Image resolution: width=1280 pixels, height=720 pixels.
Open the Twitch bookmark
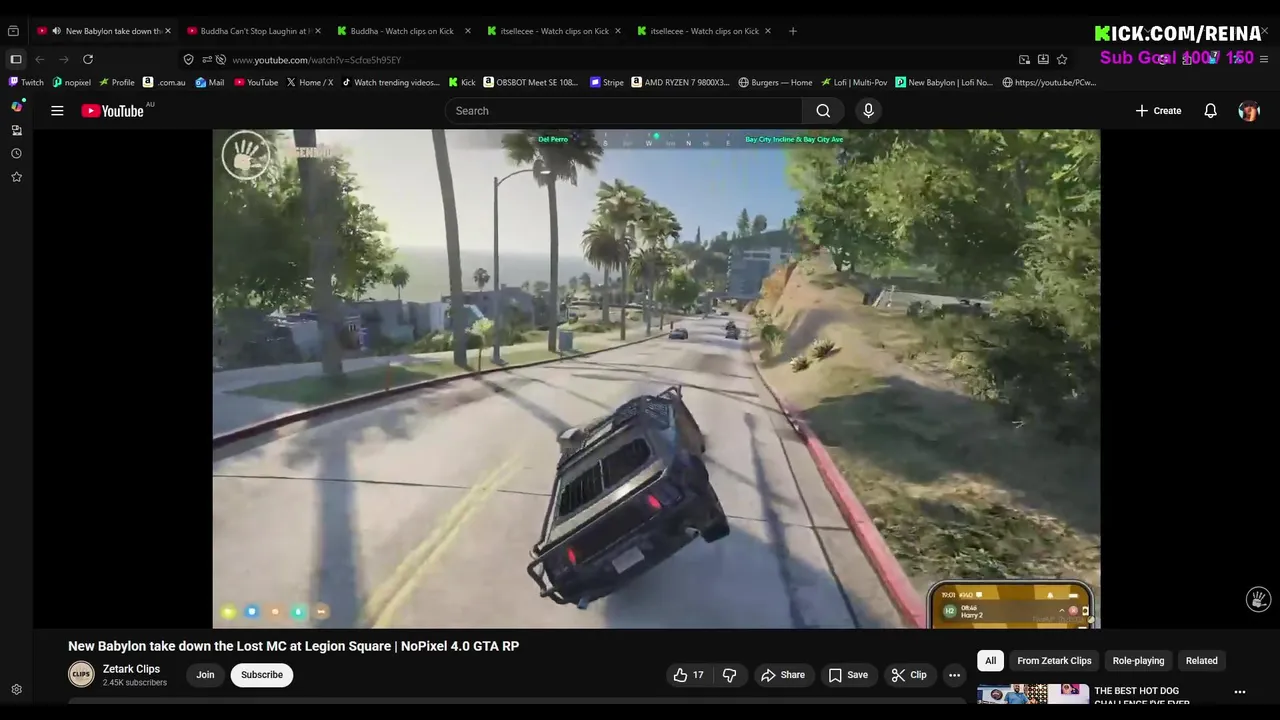pyautogui.click(x=26, y=82)
